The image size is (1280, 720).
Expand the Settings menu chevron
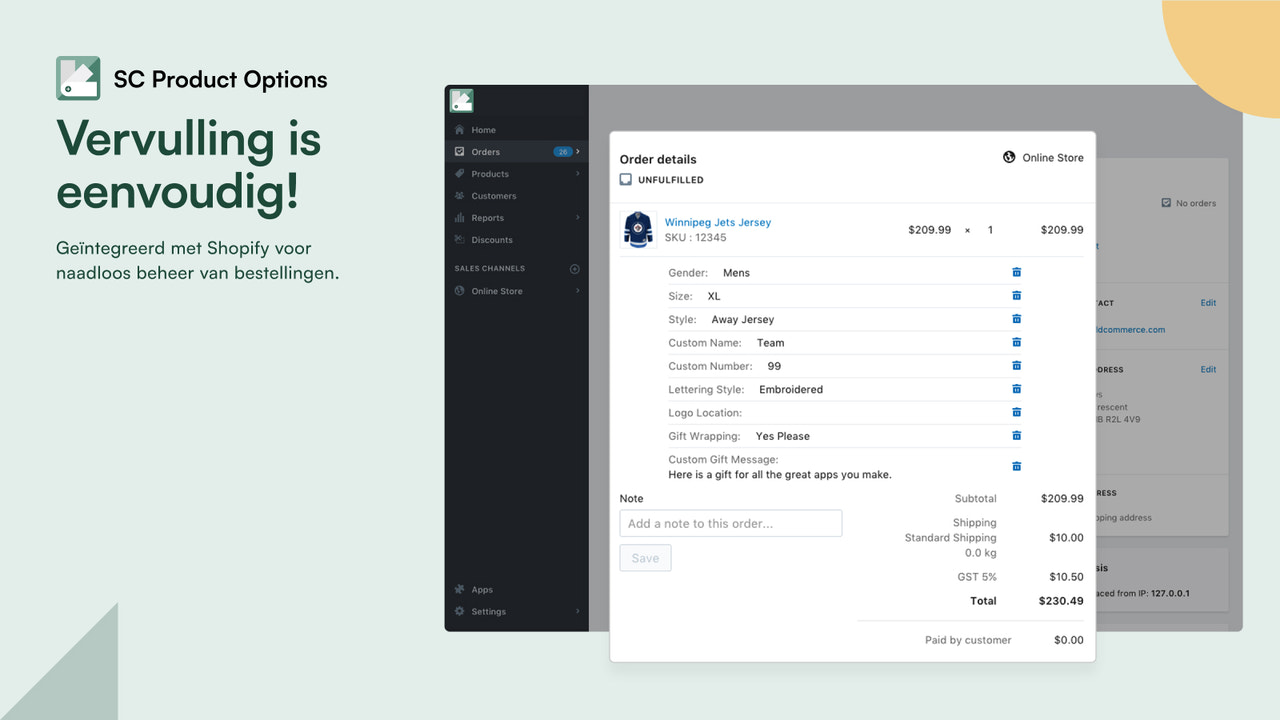point(578,612)
